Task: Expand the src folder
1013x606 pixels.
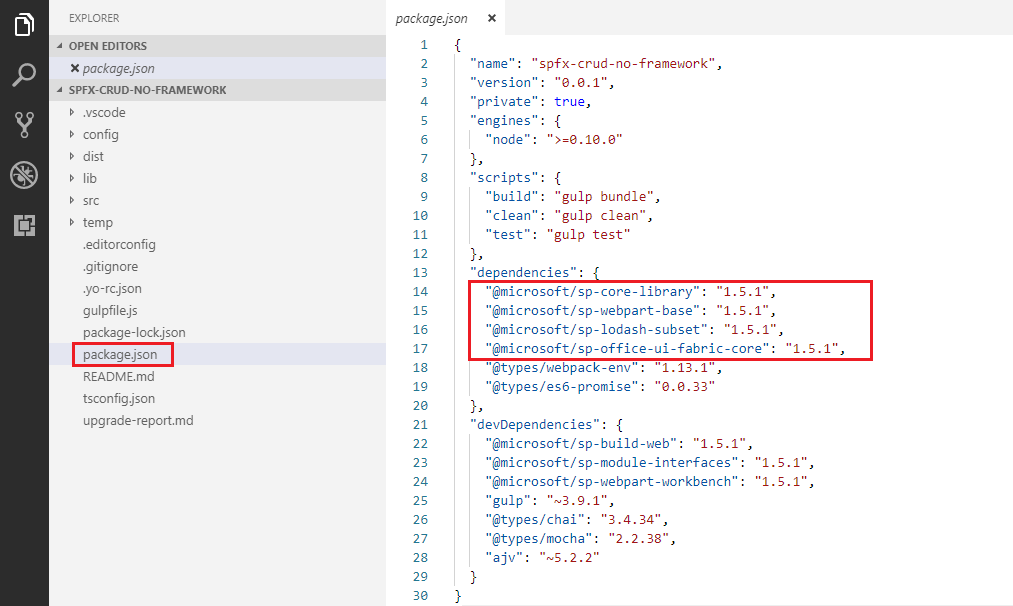Action: [x=91, y=200]
